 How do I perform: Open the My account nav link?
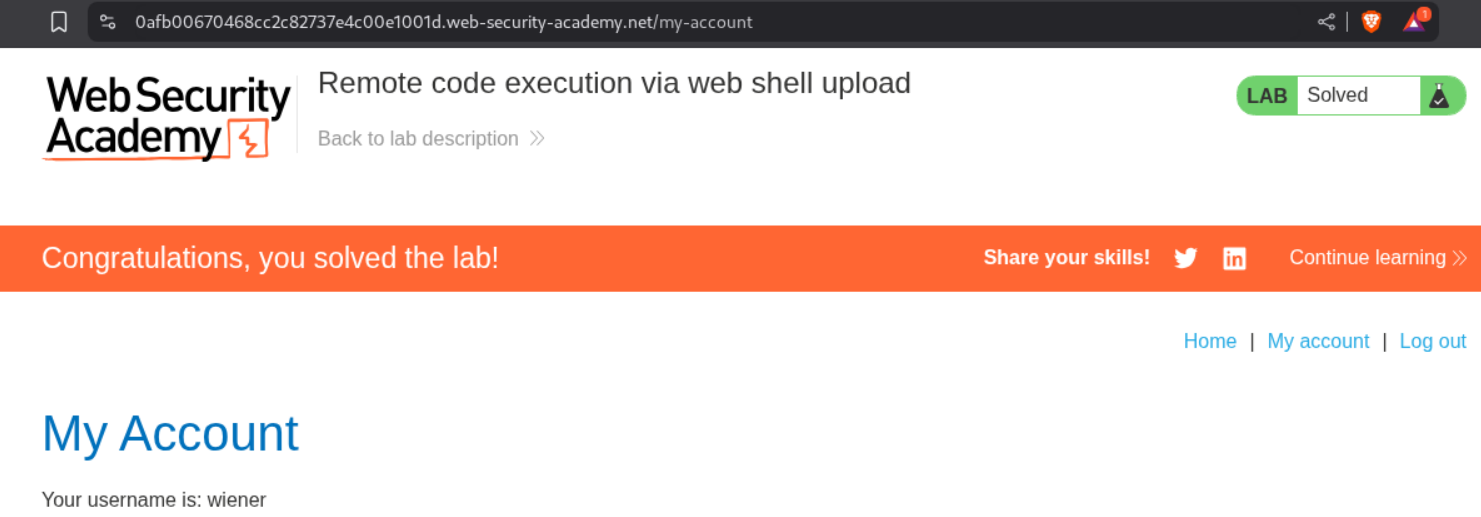1318,341
